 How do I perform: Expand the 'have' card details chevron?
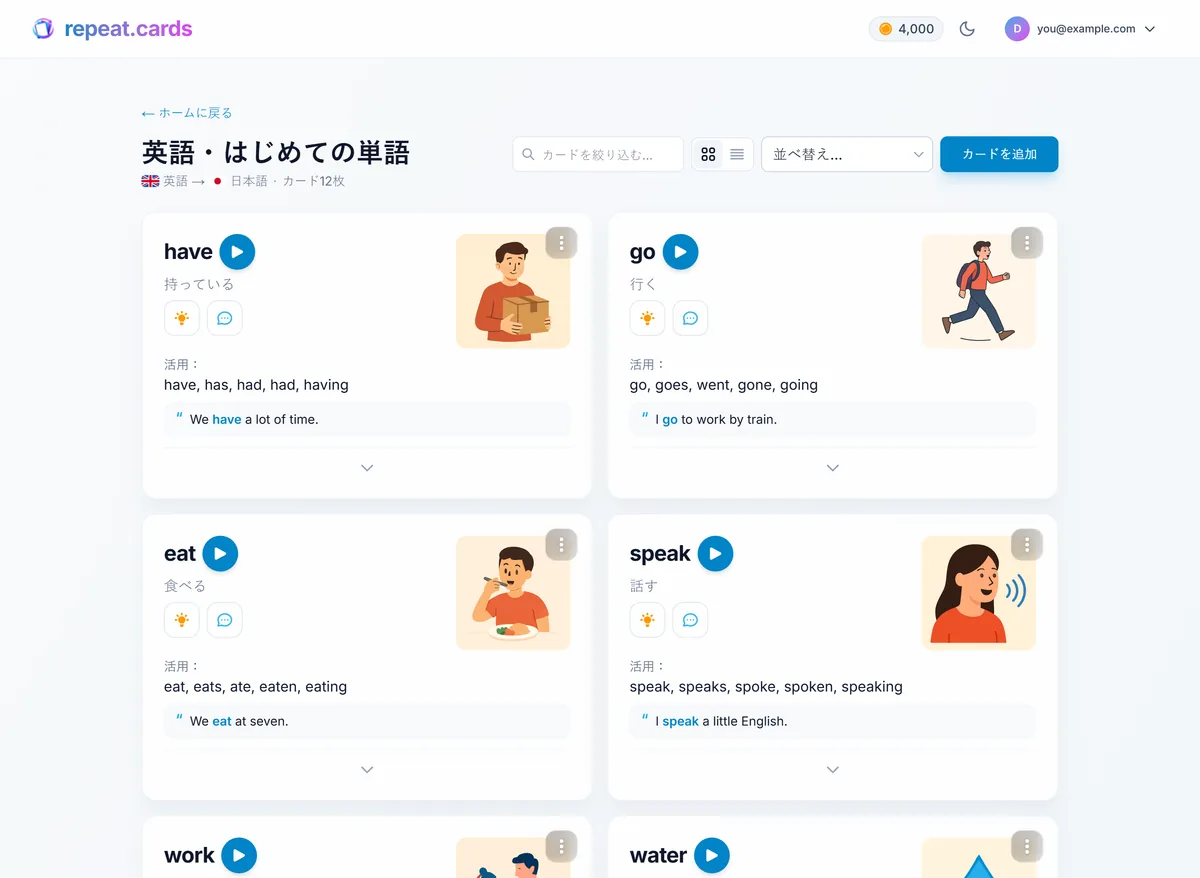[367, 468]
